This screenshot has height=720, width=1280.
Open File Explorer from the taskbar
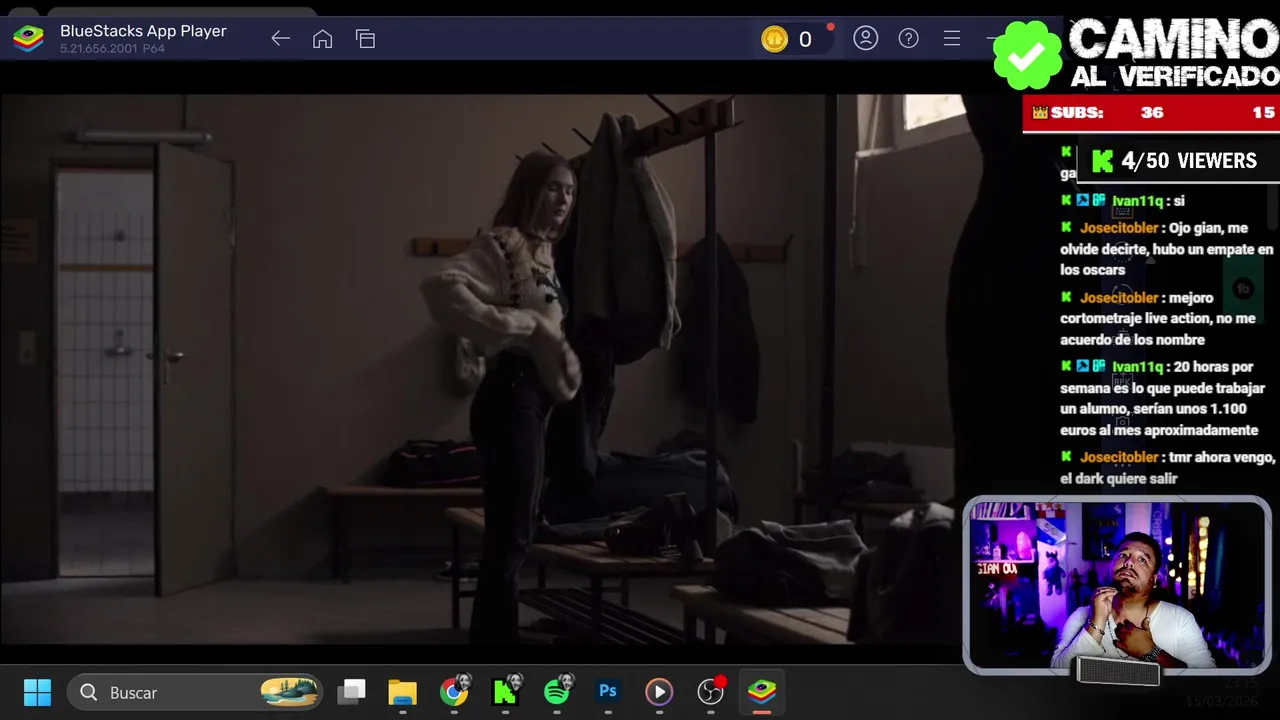(402, 692)
